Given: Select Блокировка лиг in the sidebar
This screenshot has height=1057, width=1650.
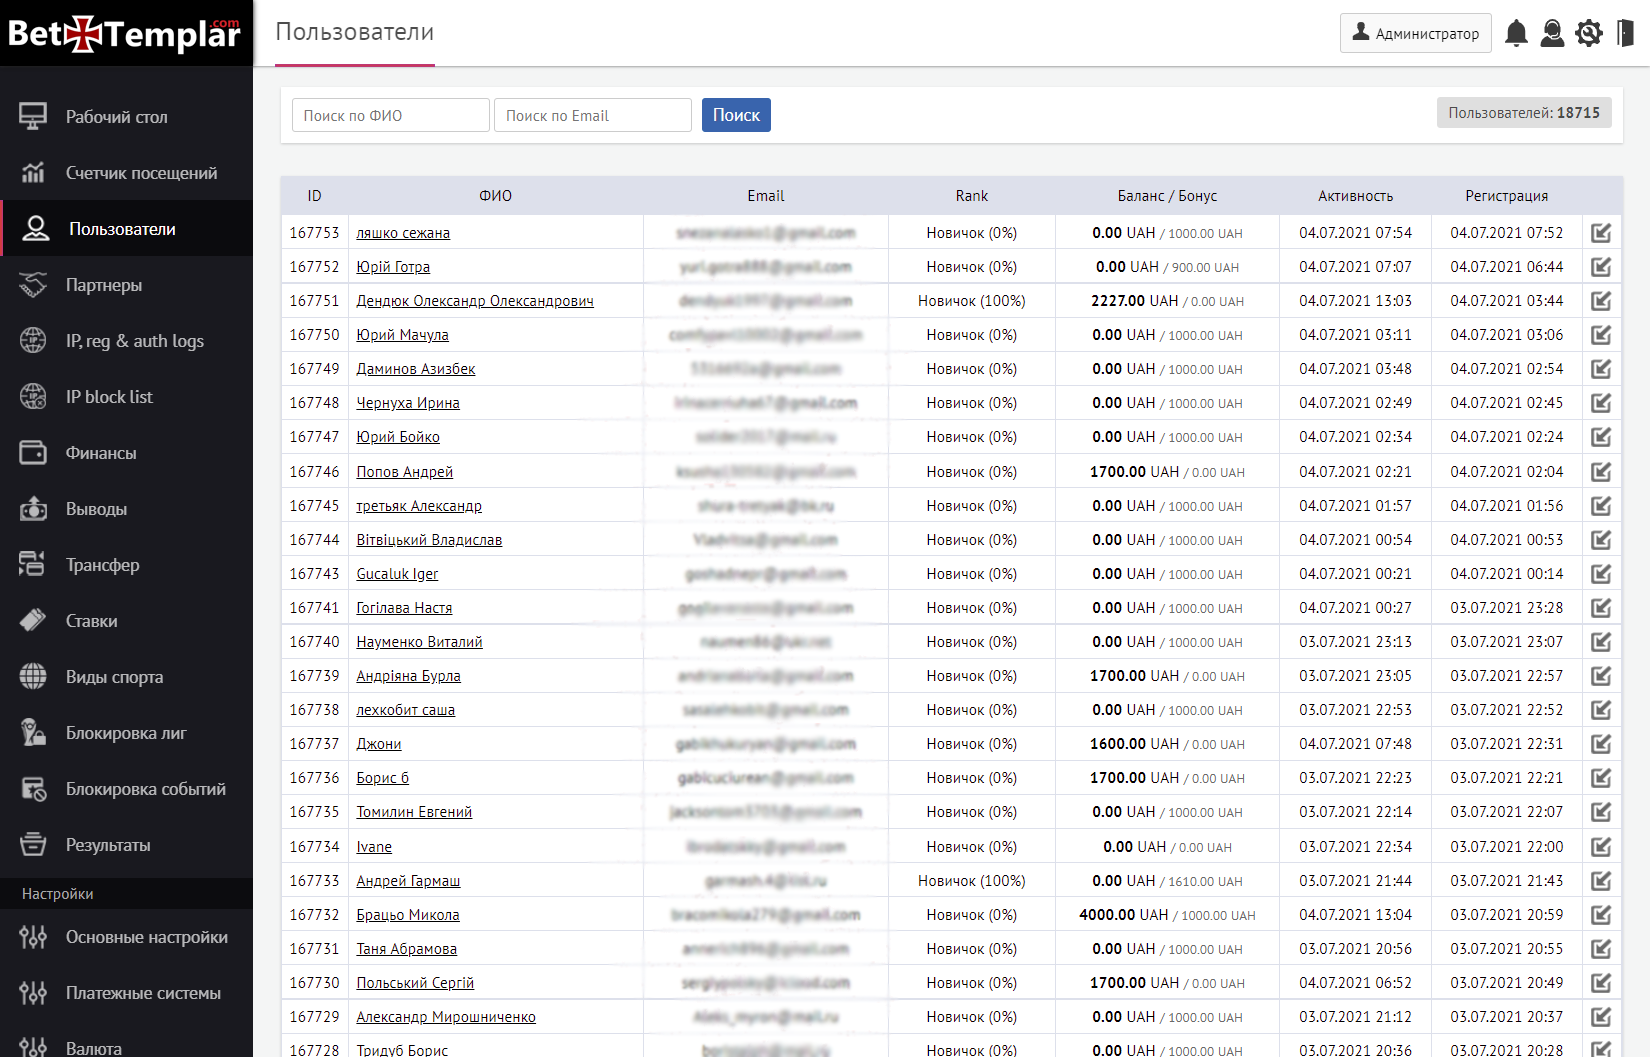Looking at the screenshot, I should [x=126, y=733].
